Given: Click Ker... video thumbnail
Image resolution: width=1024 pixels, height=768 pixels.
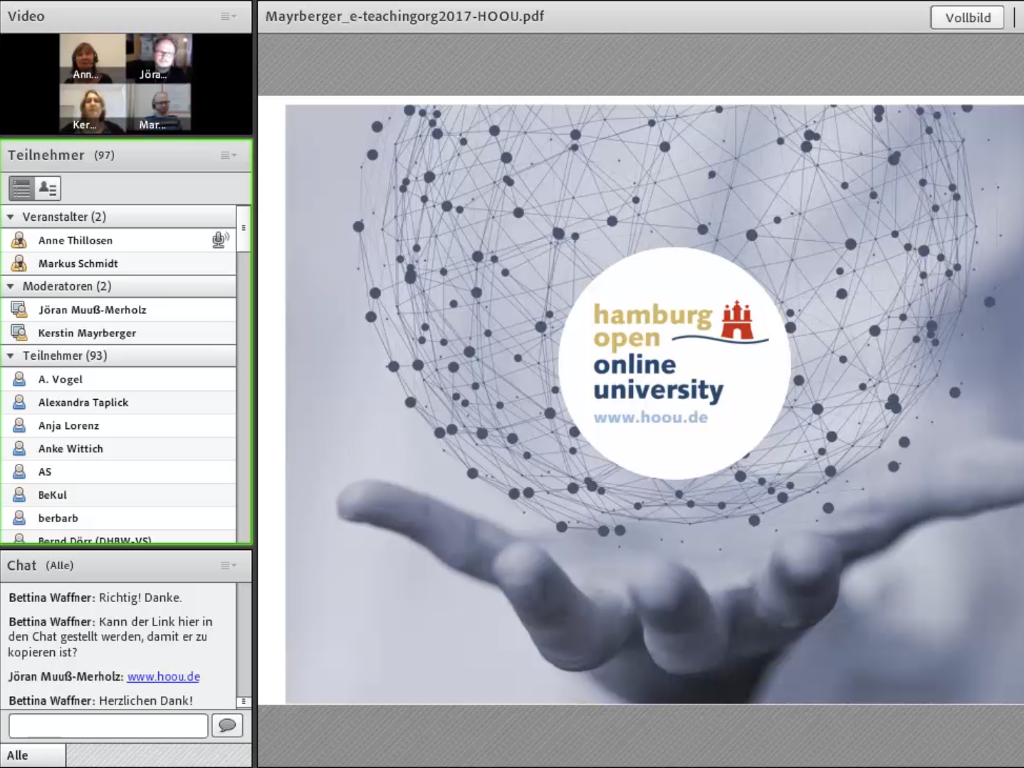Looking at the screenshot, I should [x=93, y=108].
